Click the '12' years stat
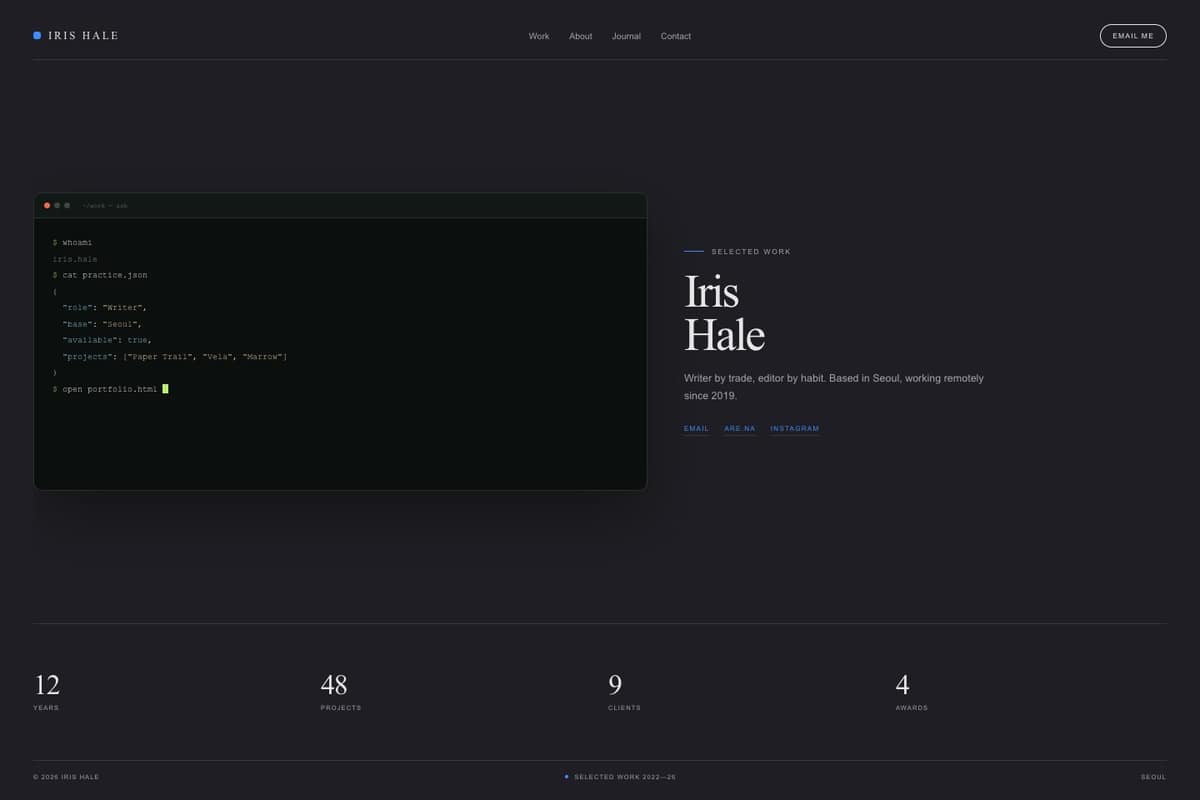This screenshot has width=1200, height=800. click(x=47, y=685)
